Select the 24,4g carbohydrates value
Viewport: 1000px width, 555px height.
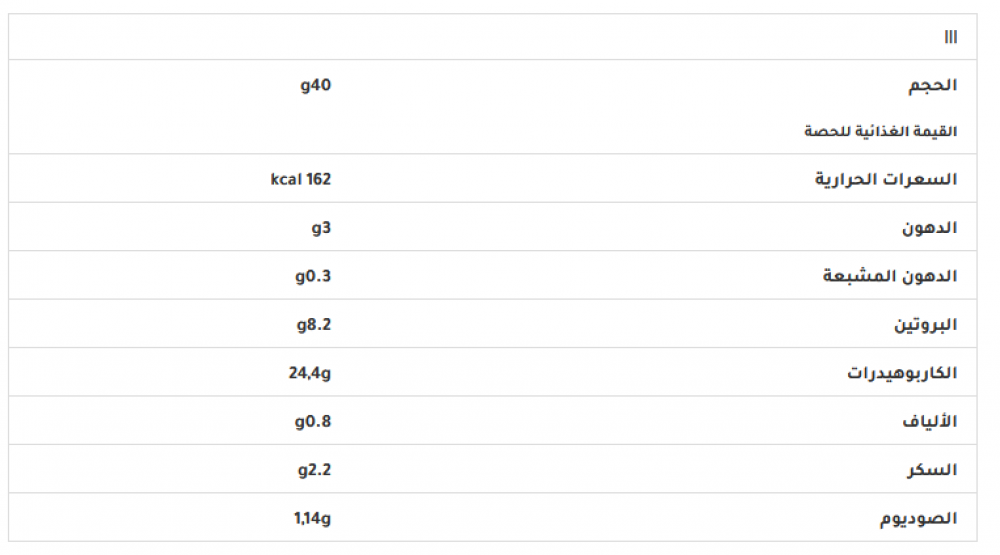pyautogui.click(x=310, y=373)
